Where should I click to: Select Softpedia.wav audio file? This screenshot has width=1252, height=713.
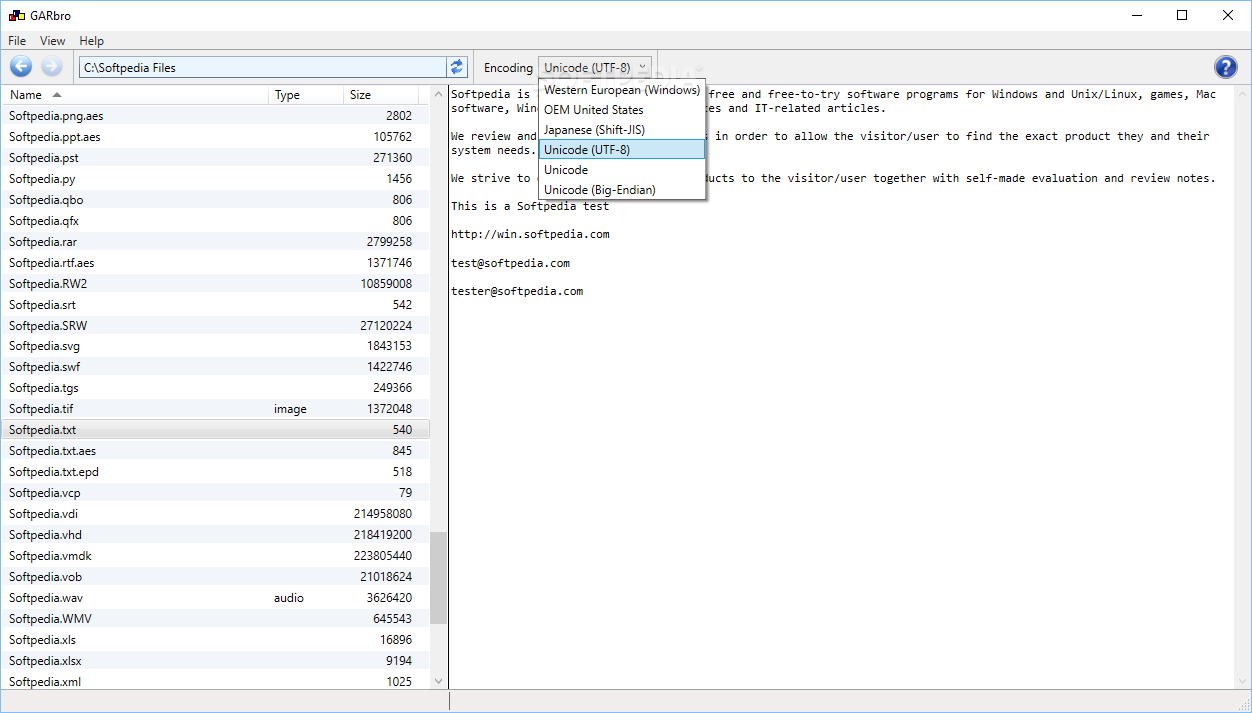click(x=215, y=598)
